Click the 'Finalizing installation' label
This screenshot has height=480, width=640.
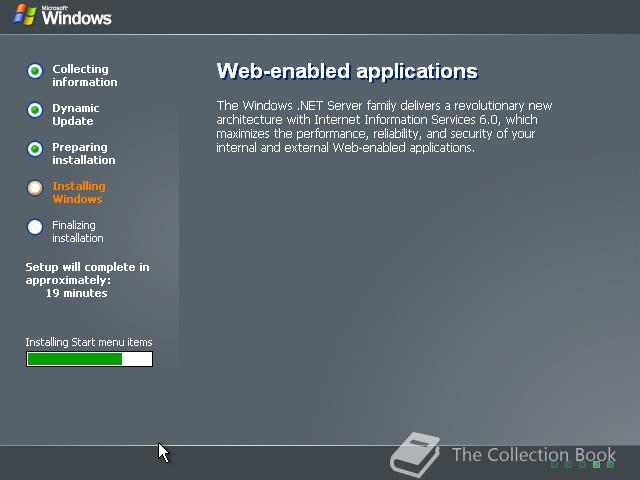click(x=78, y=231)
